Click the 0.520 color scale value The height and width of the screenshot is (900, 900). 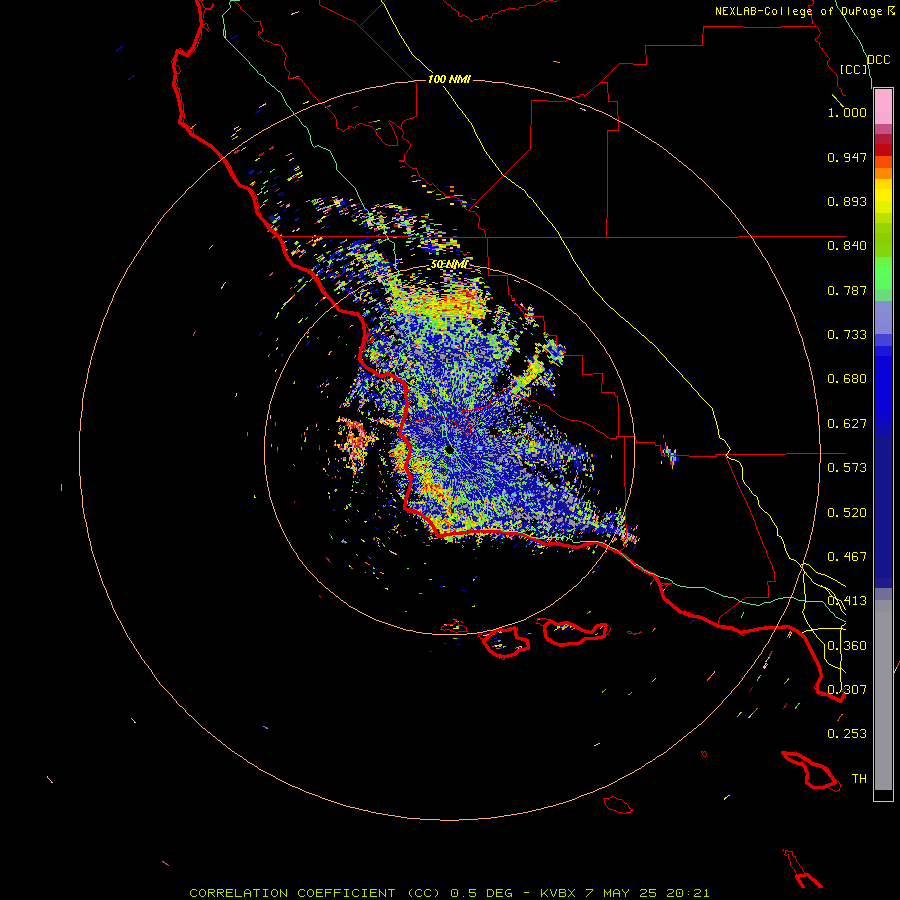click(847, 513)
